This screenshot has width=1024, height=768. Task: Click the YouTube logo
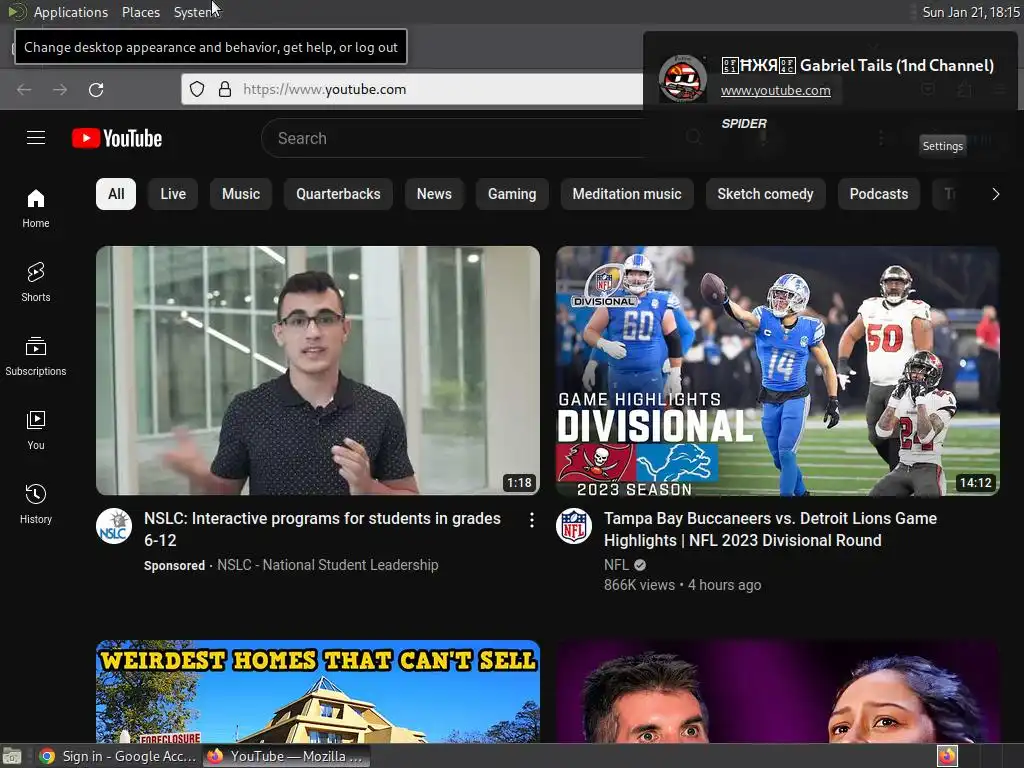(117, 138)
